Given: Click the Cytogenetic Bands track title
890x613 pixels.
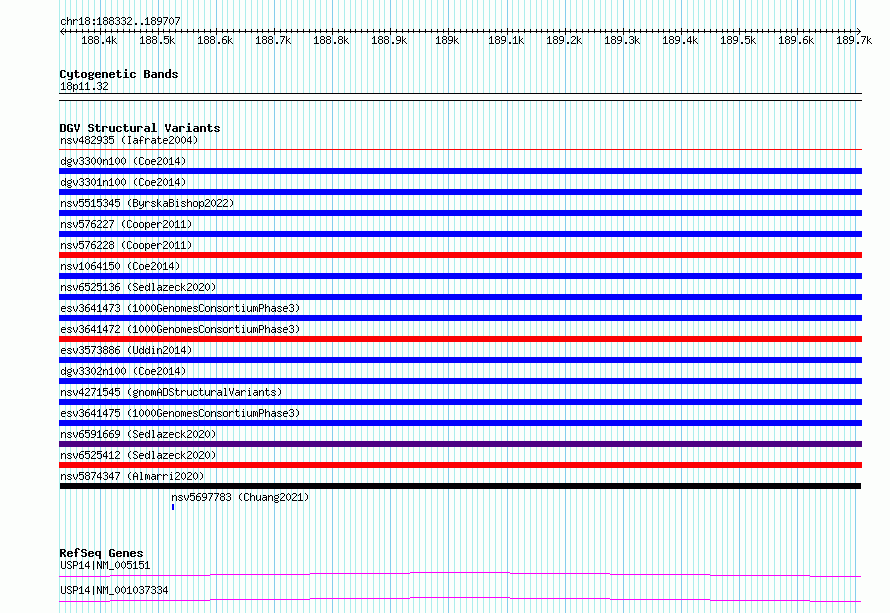Looking at the screenshot, I should pyautogui.click(x=119, y=74).
